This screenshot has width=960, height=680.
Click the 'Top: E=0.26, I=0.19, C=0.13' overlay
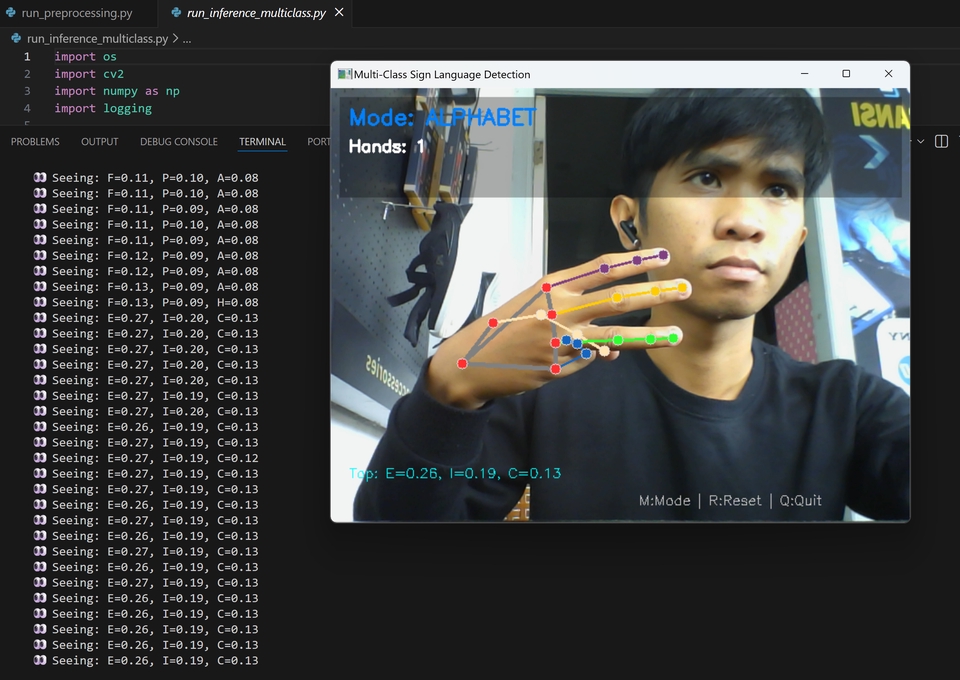(x=455, y=473)
